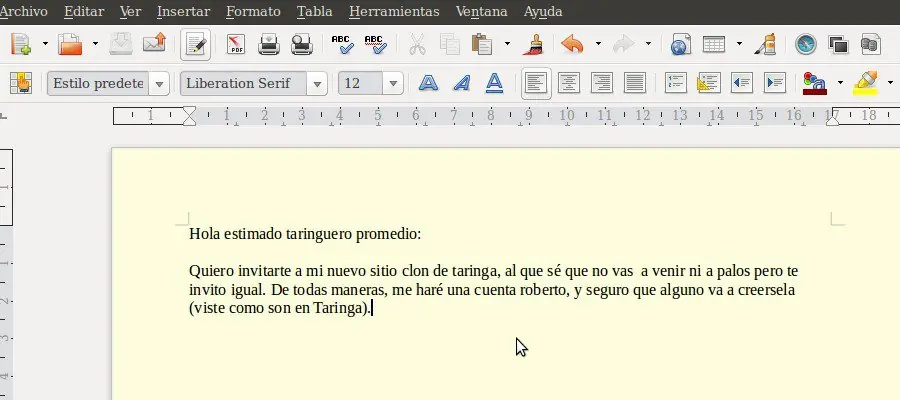The image size is (900, 400).
Task: Toggle underline text formatting
Action: (494, 83)
